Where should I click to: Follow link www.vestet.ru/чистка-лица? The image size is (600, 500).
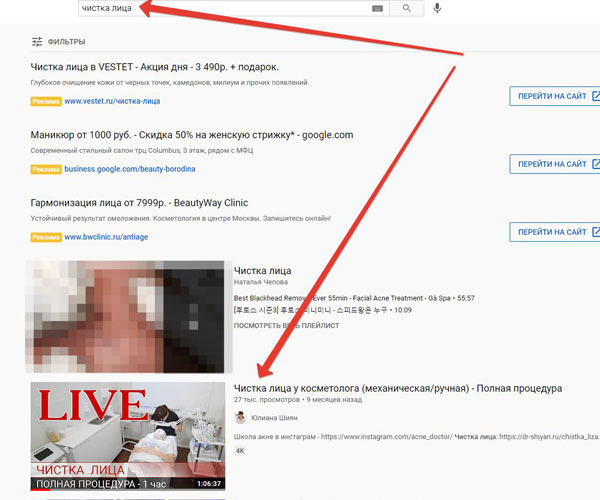(x=112, y=101)
